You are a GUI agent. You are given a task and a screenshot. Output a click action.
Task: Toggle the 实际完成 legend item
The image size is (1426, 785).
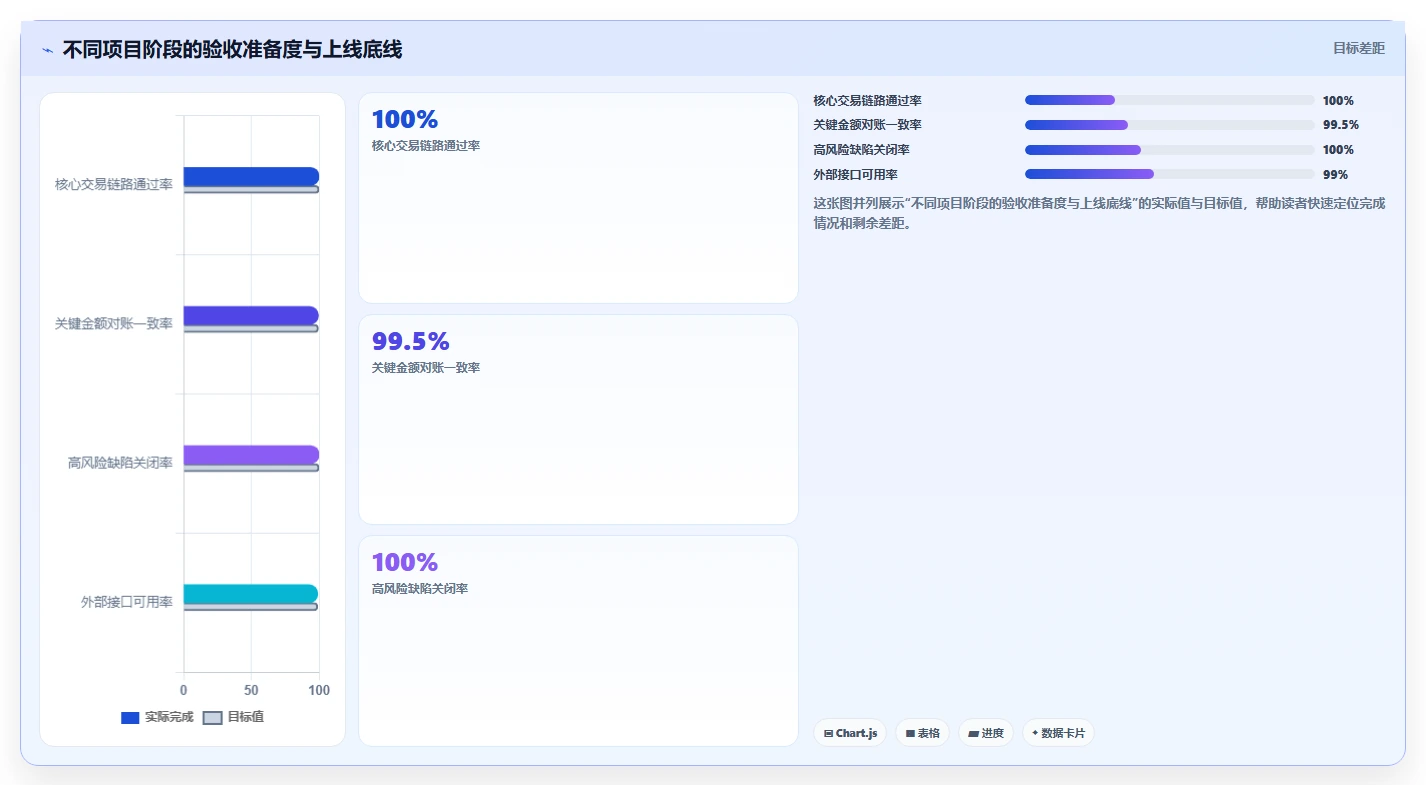coord(157,717)
